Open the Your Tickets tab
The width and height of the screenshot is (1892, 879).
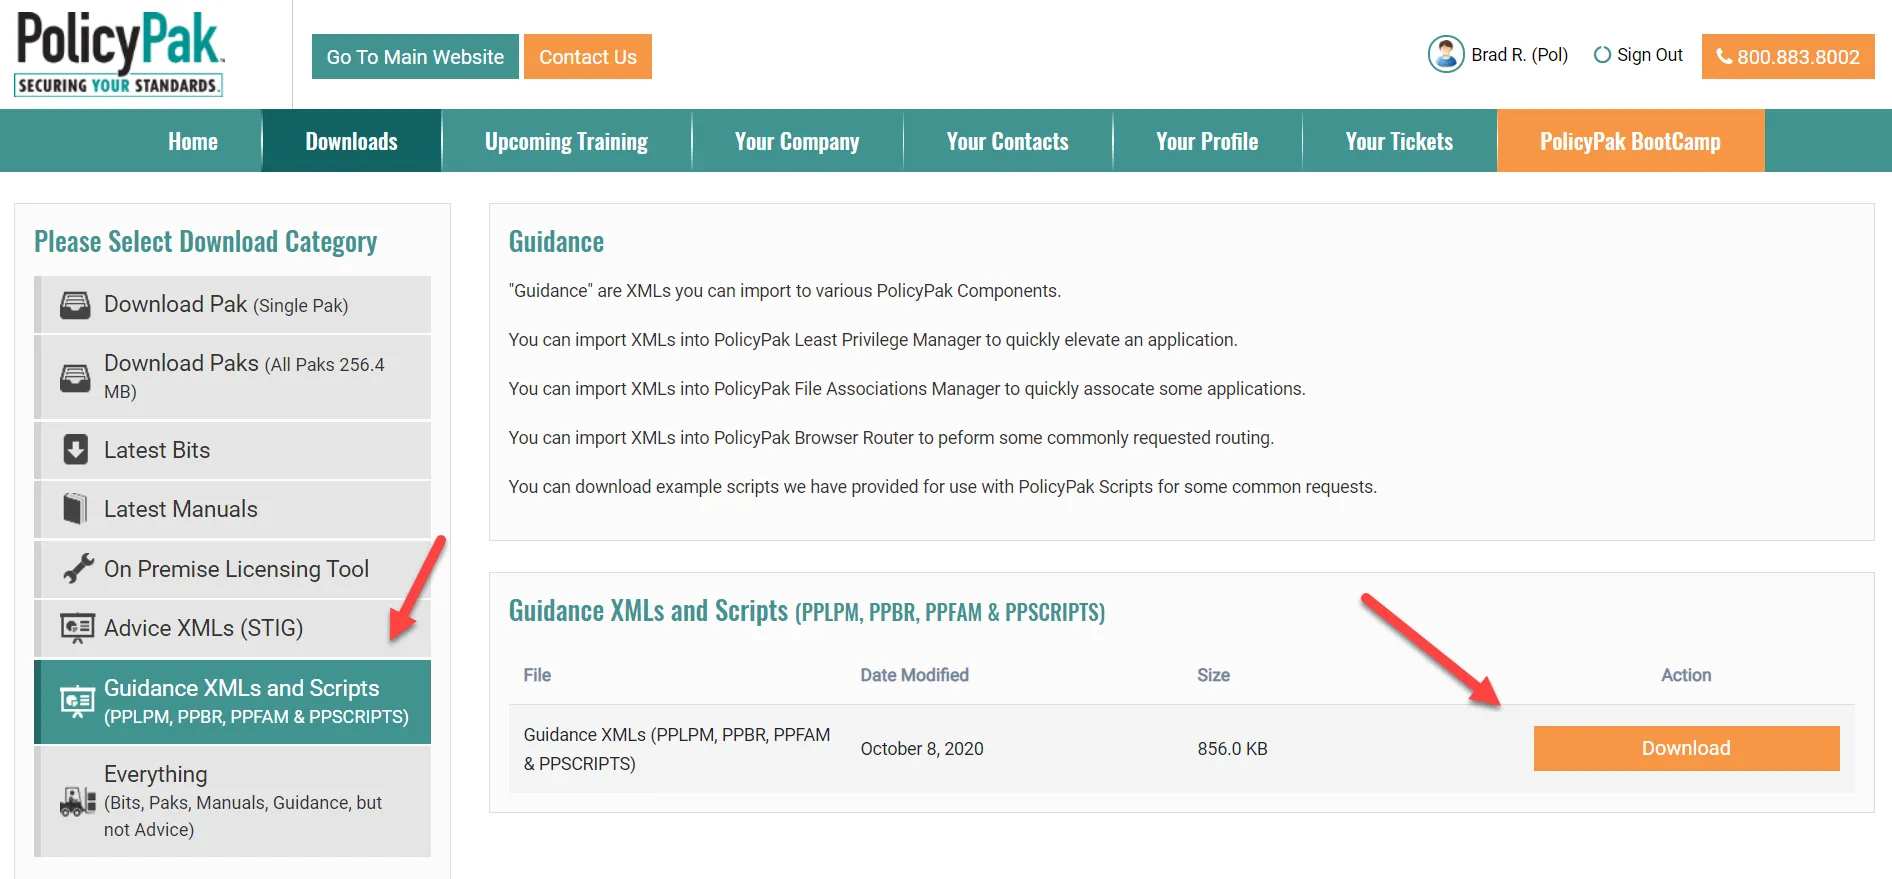pyautogui.click(x=1399, y=141)
